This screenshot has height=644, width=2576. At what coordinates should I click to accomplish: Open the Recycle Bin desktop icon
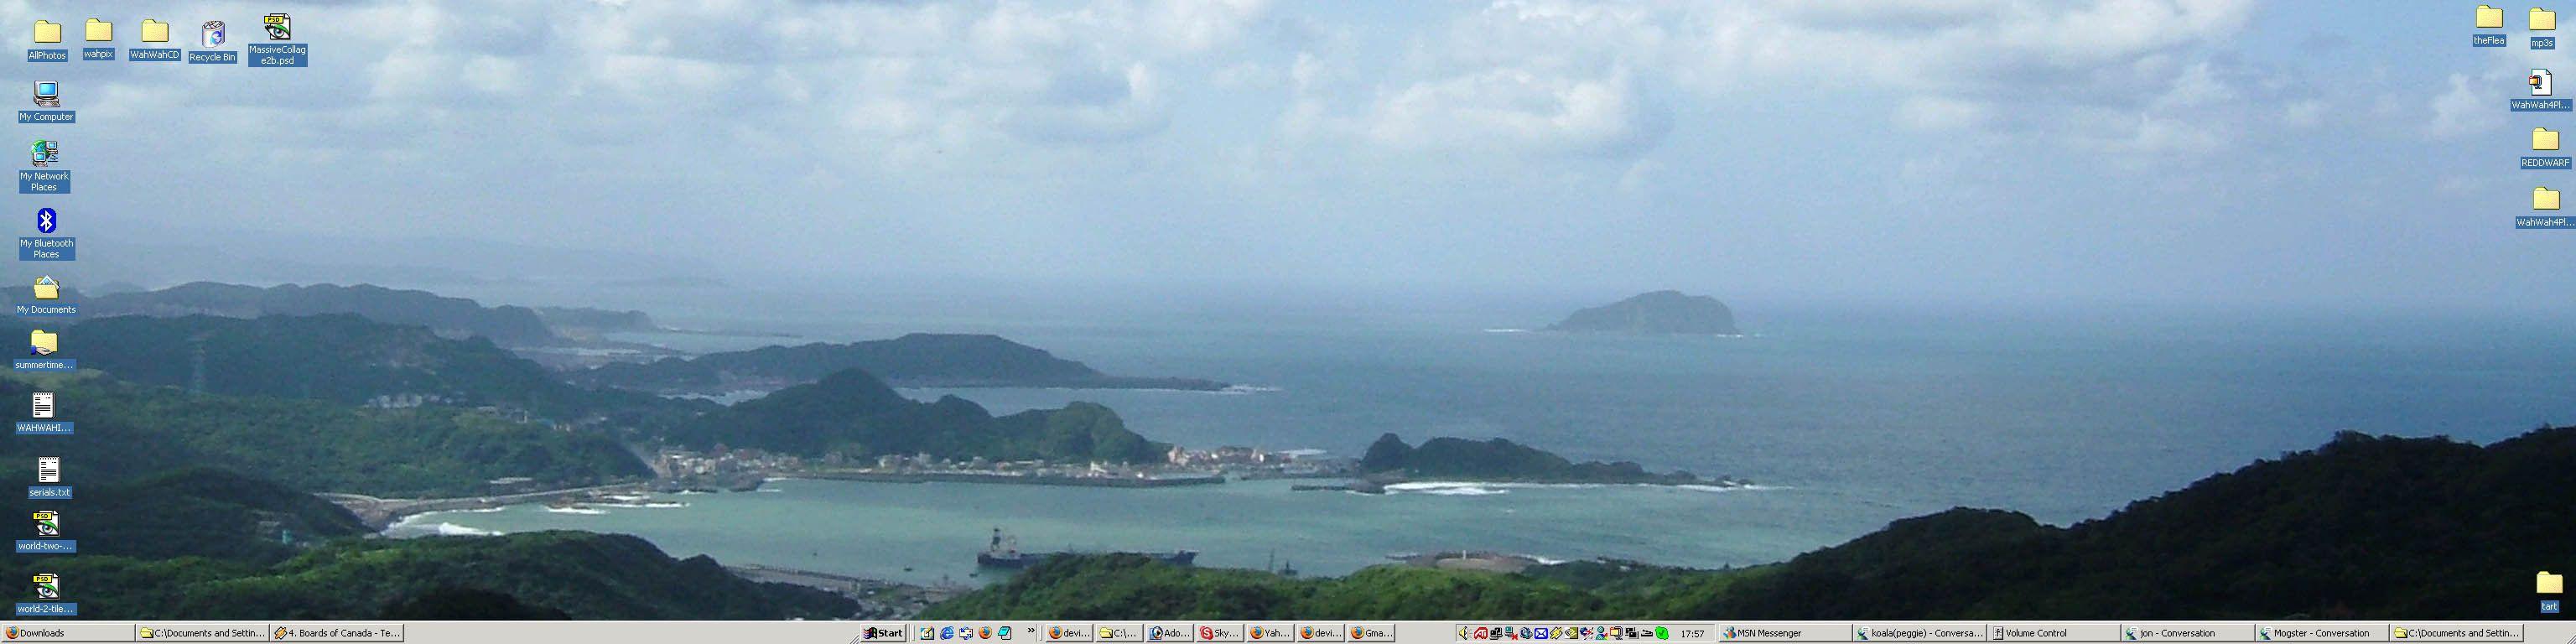212,38
